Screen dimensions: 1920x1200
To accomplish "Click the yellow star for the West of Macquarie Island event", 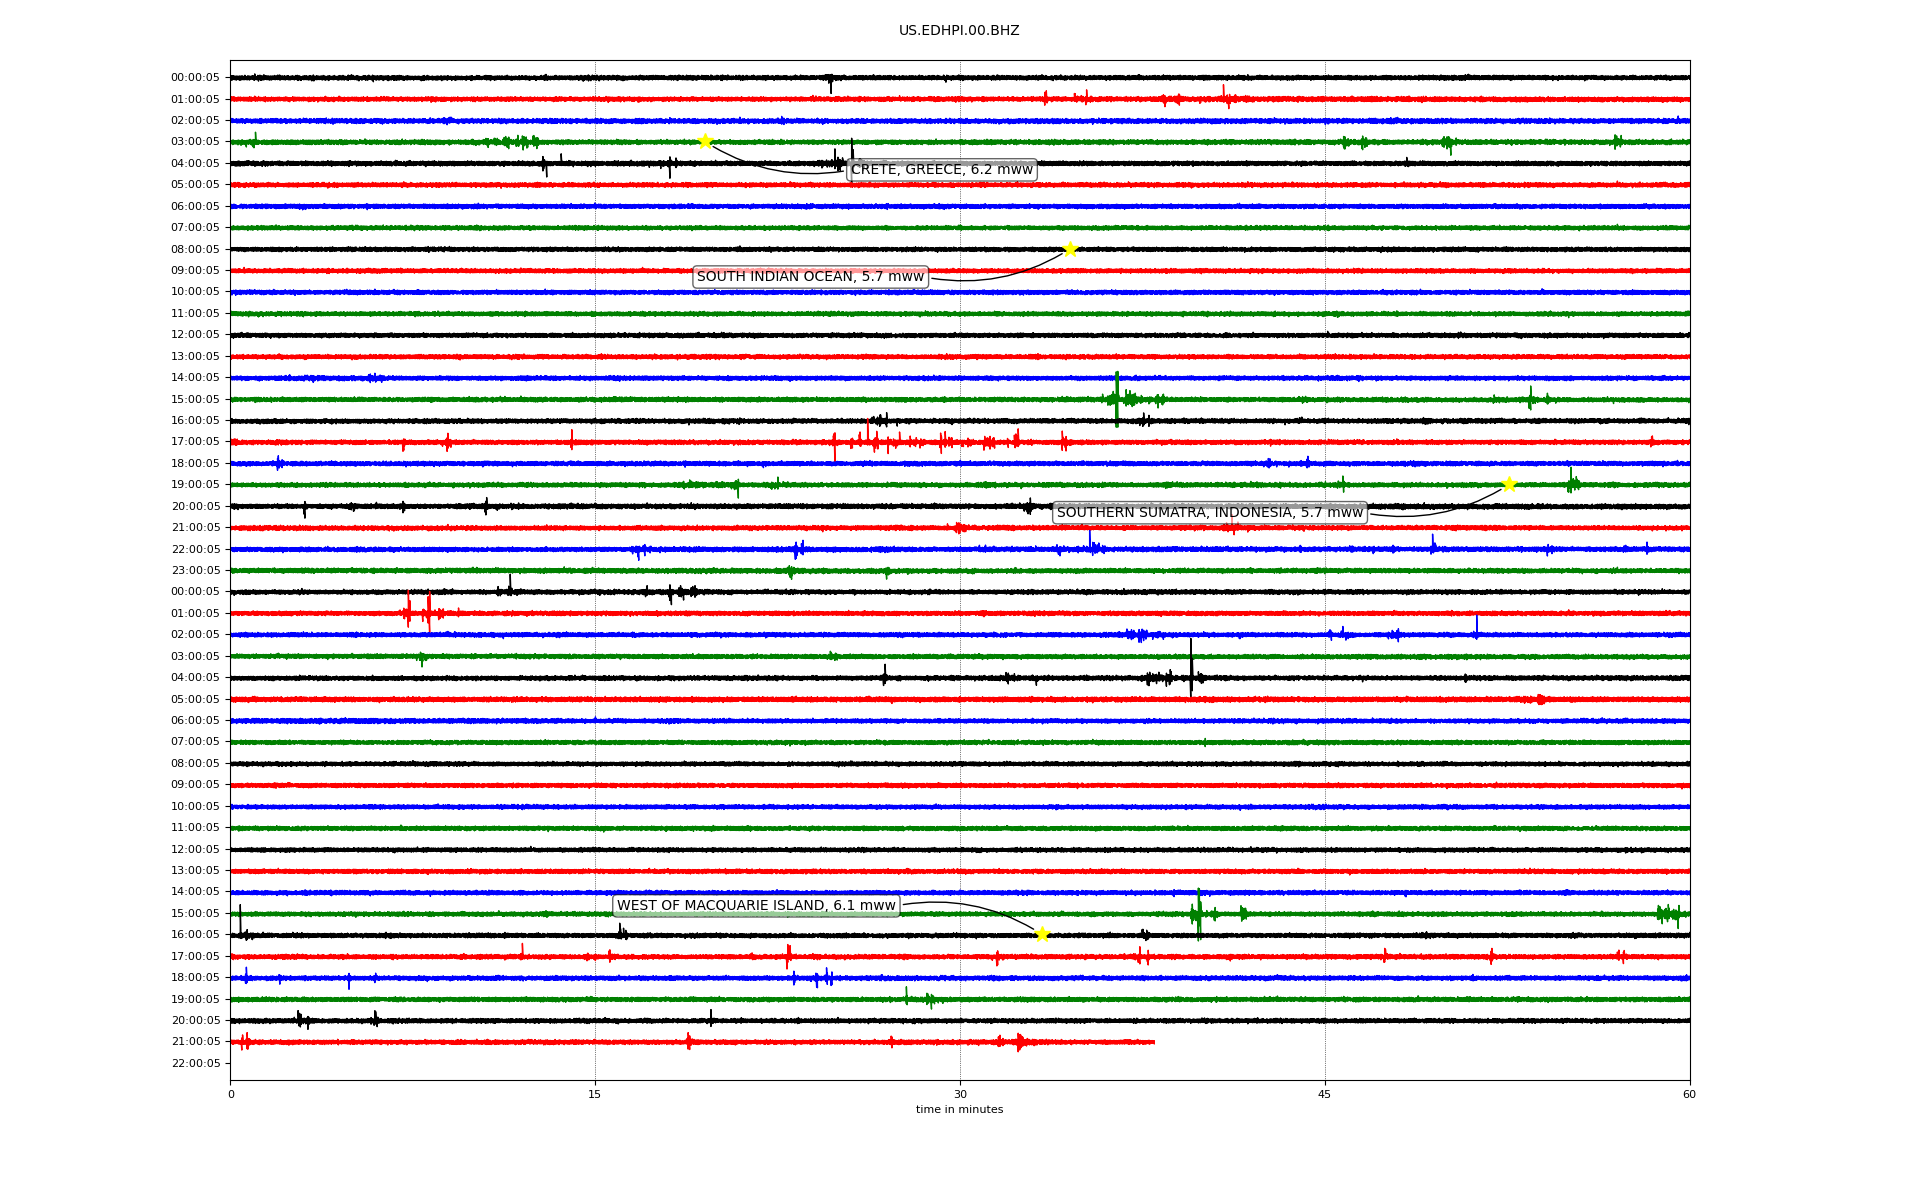I will [x=1042, y=934].
